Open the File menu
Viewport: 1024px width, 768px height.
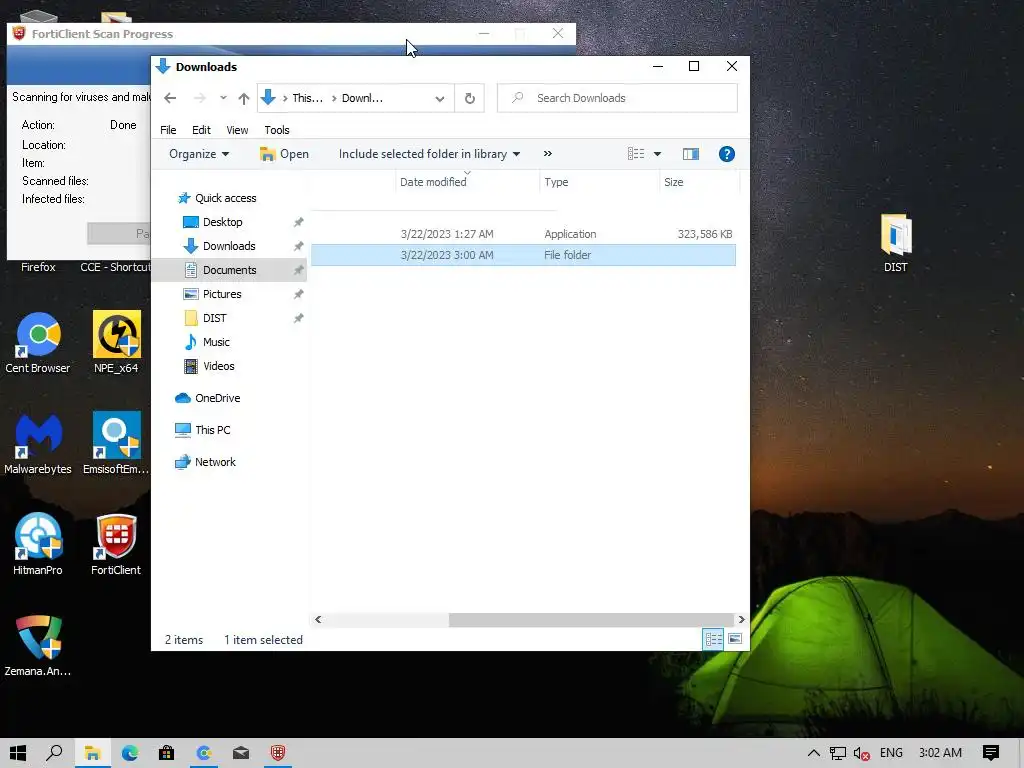168,130
